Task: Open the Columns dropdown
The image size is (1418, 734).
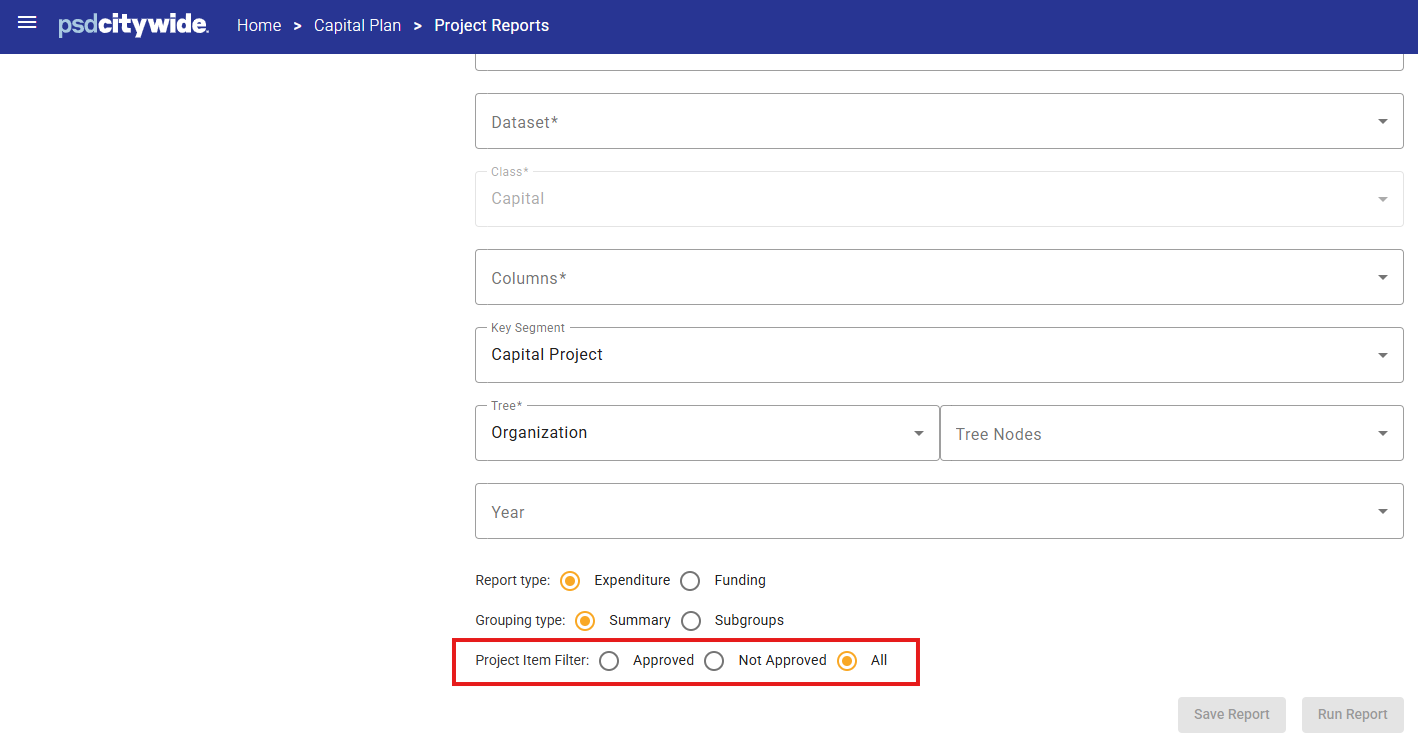Action: (939, 277)
